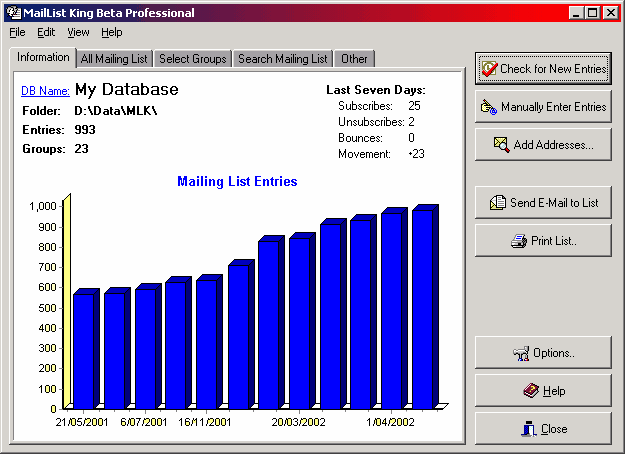Click the 20/03/2002 axis date label

298,422
